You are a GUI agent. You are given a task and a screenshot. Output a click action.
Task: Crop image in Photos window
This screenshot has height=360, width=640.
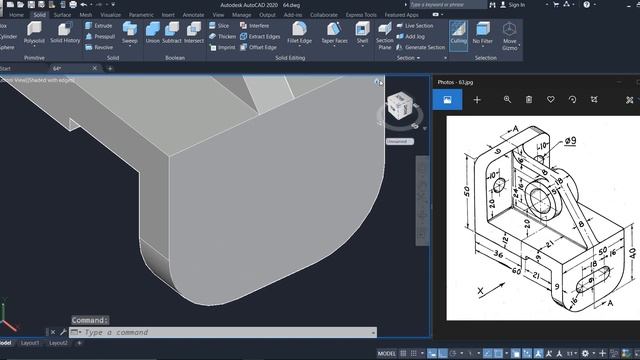coord(594,100)
